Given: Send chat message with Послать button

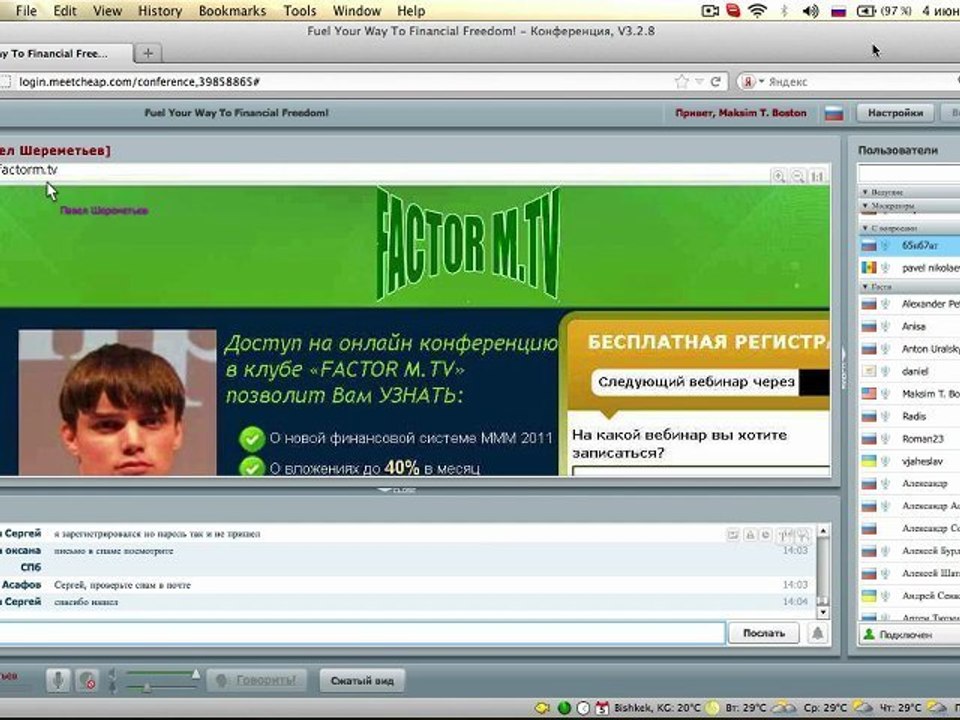Looking at the screenshot, I should coord(763,633).
